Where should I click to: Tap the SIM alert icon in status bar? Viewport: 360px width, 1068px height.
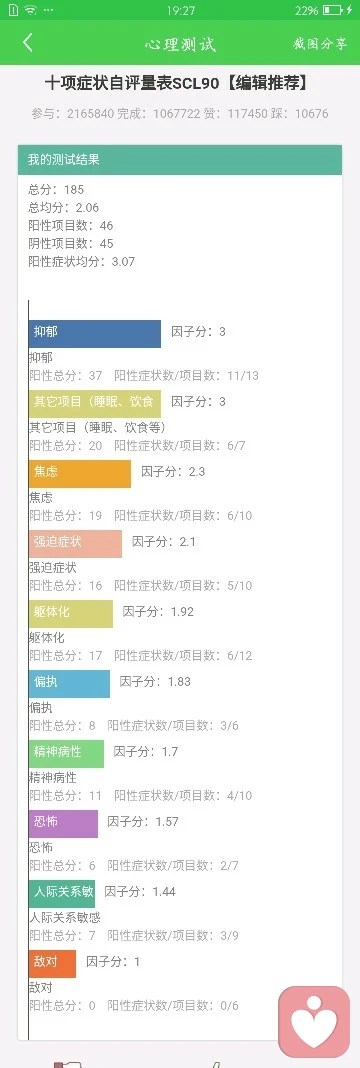coord(13,10)
